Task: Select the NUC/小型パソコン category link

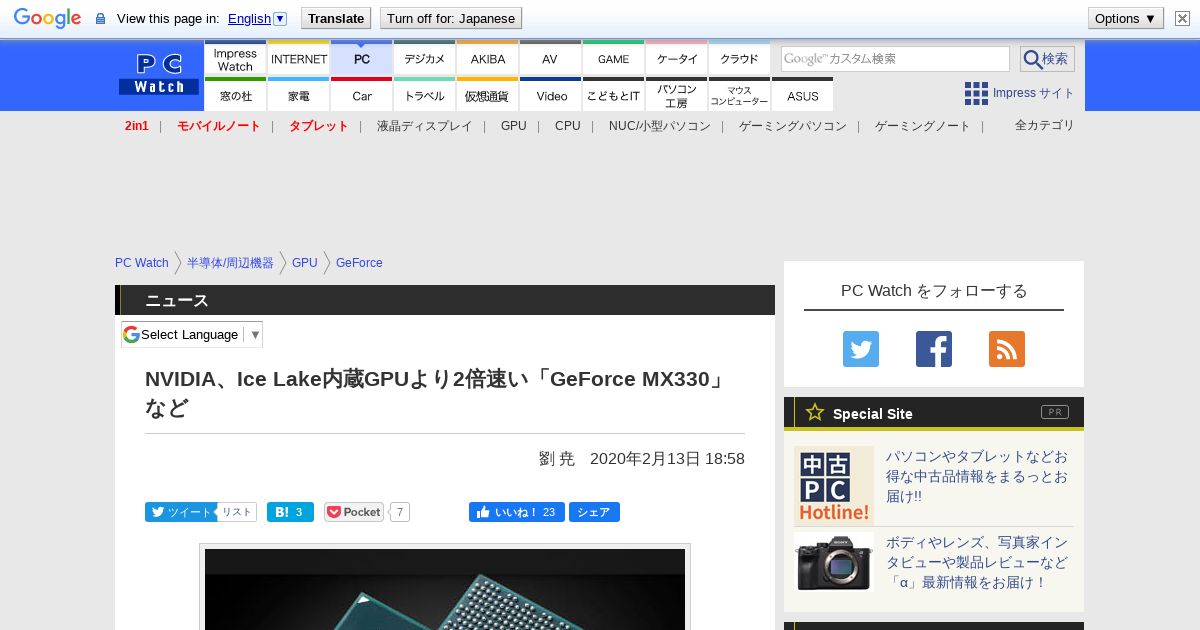Action: [660, 126]
